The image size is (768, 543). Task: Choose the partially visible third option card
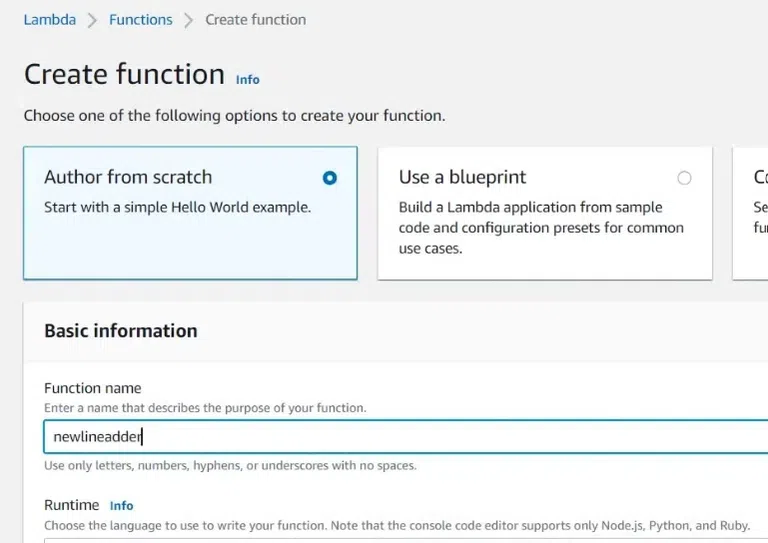tap(752, 212)
